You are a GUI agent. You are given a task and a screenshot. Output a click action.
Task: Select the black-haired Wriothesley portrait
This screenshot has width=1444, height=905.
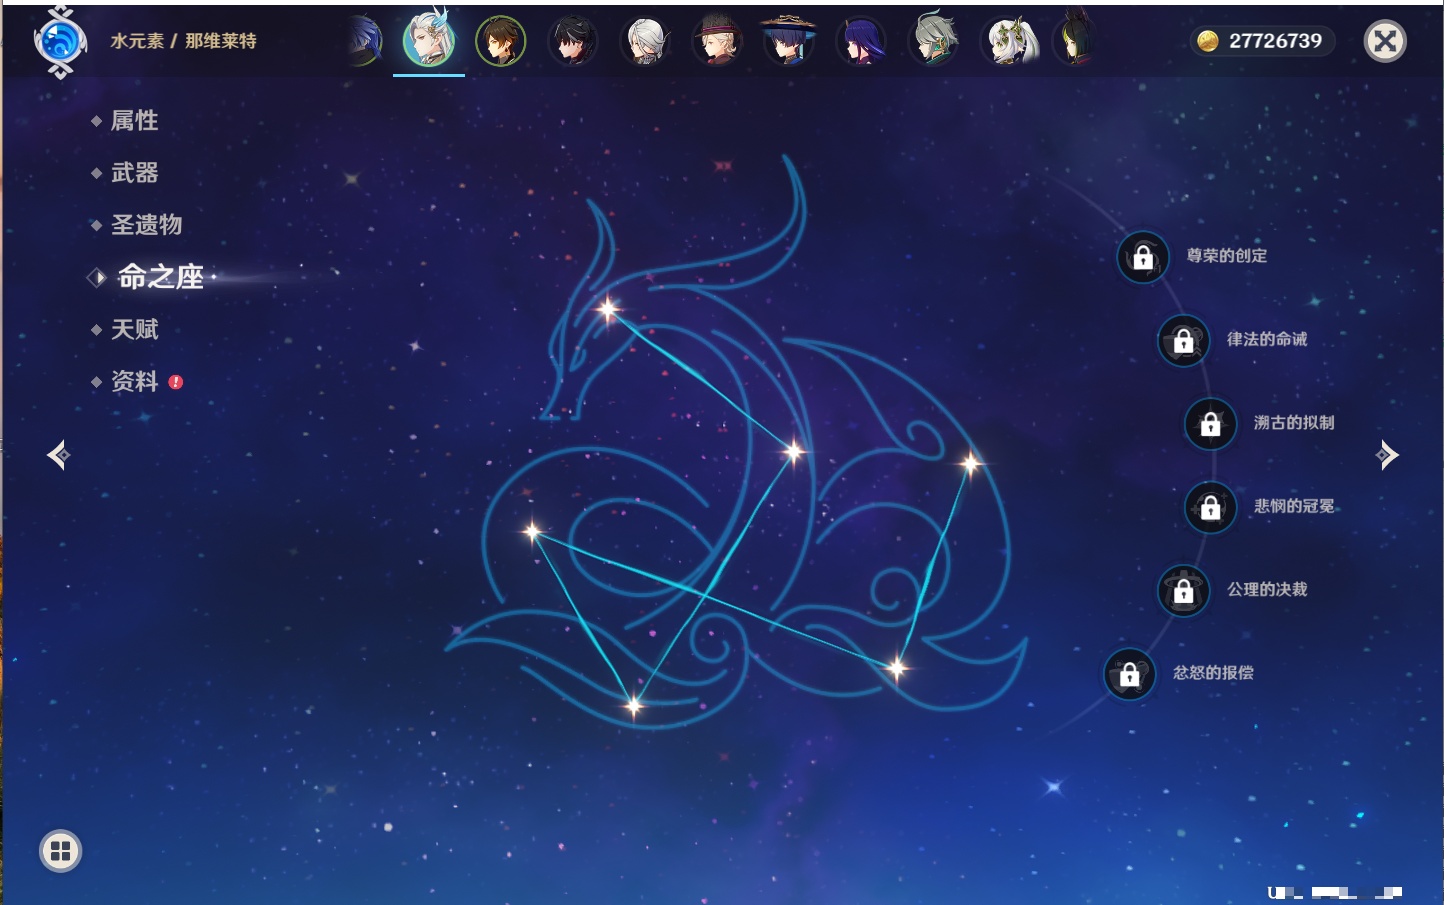[573, 41]
